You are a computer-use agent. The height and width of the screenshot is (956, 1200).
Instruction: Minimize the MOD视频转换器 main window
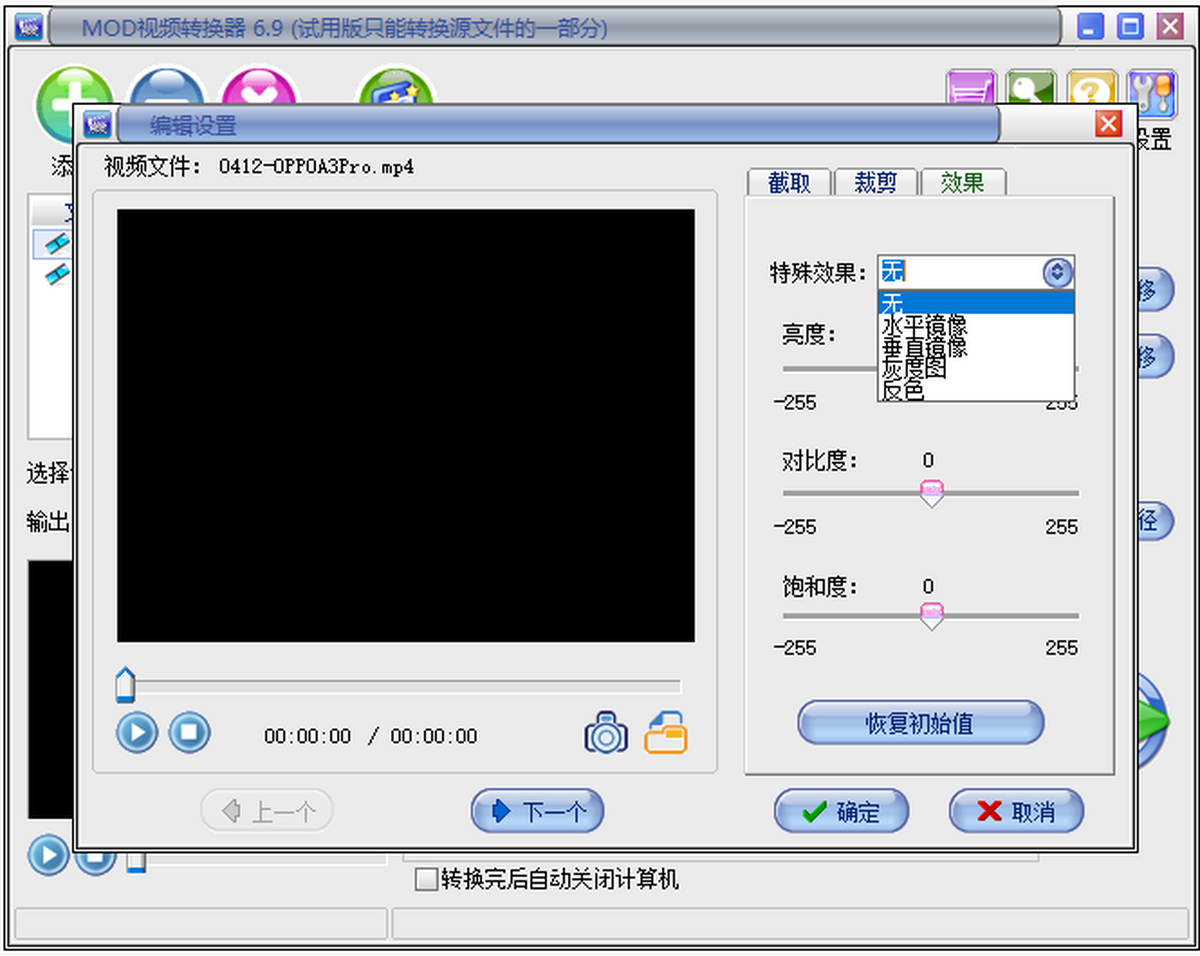1091,27
